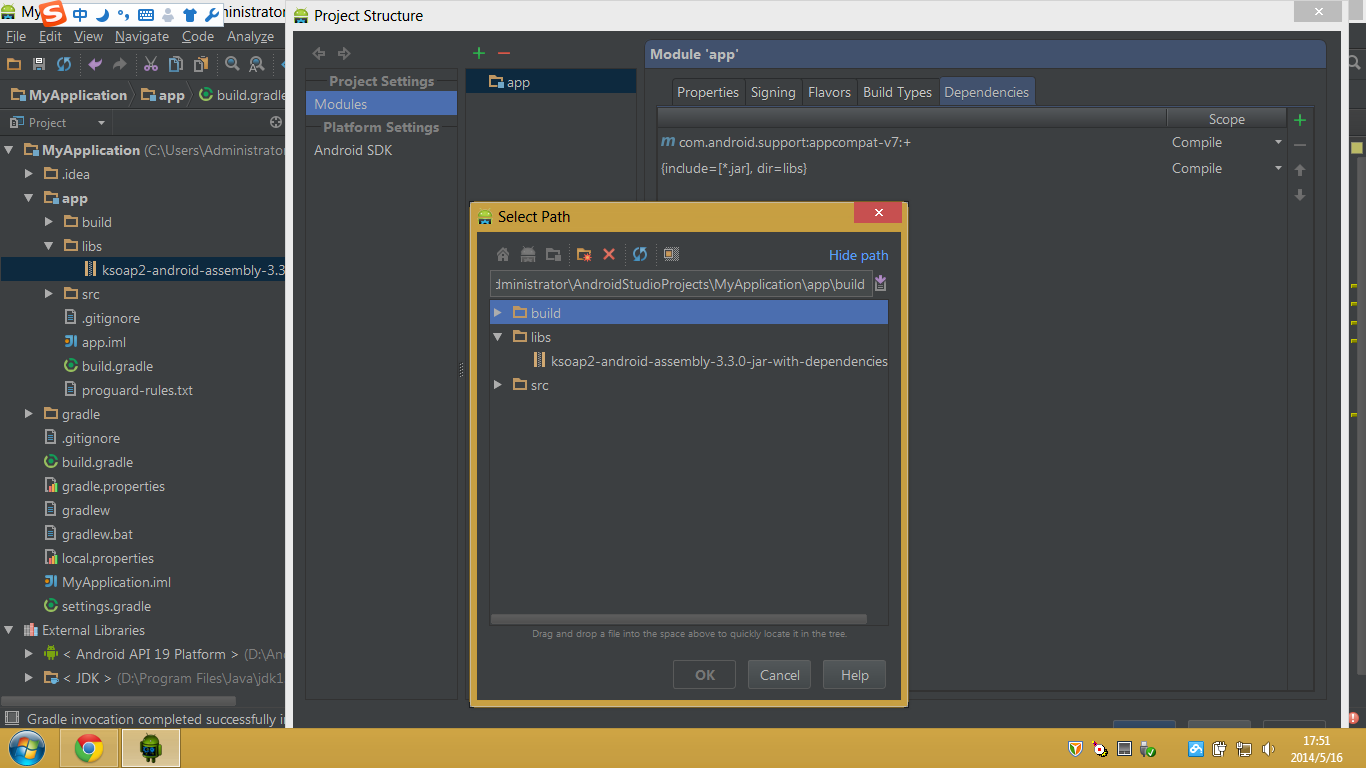The height and width of the screenshot is (768, 1366).
Task: Click the Save All disk icon
Action: pos(39,64)
